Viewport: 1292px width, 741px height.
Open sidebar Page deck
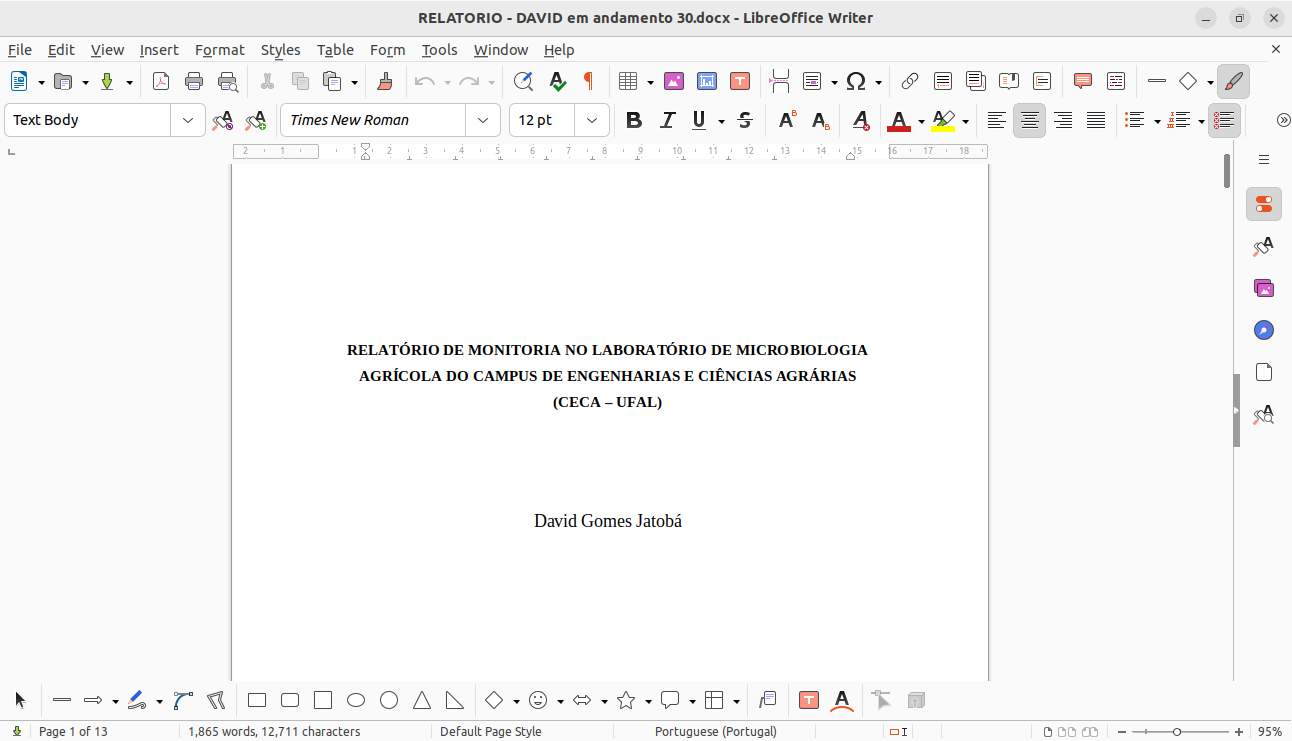1264,372
